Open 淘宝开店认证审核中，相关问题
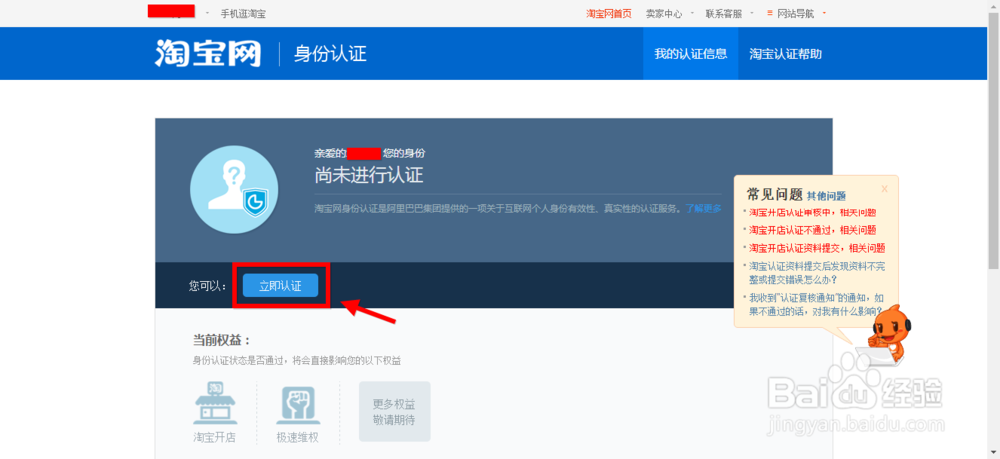1000x459 pixels. tap(812, 213)
